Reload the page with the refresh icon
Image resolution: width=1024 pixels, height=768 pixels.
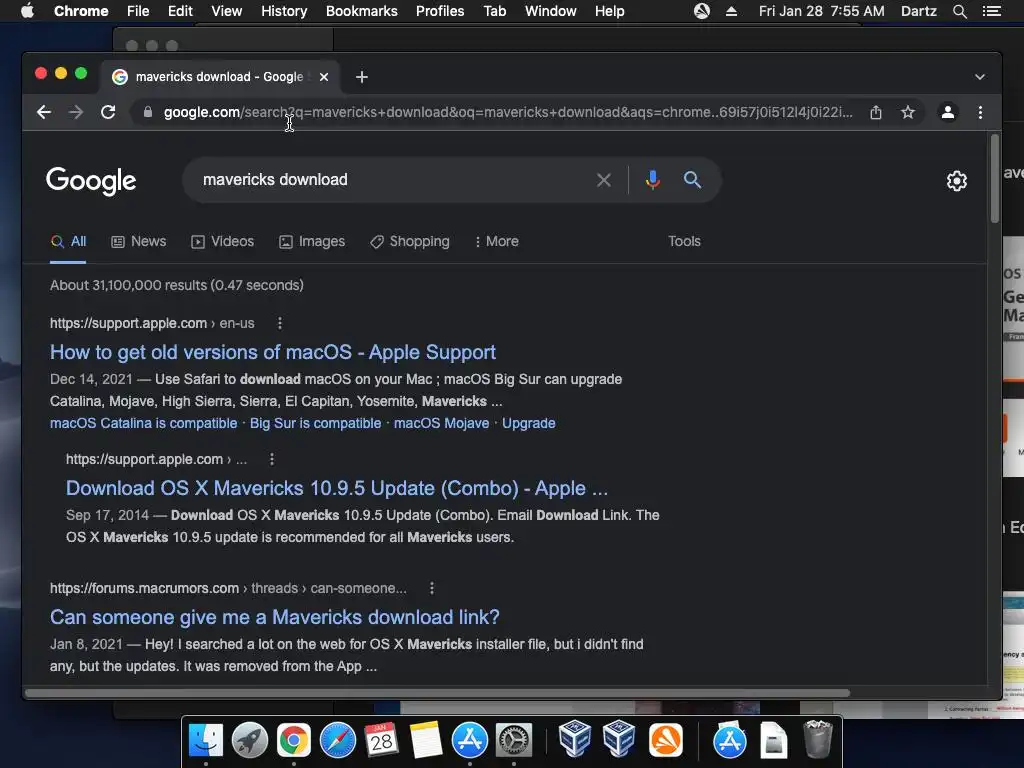coord(108,112)
